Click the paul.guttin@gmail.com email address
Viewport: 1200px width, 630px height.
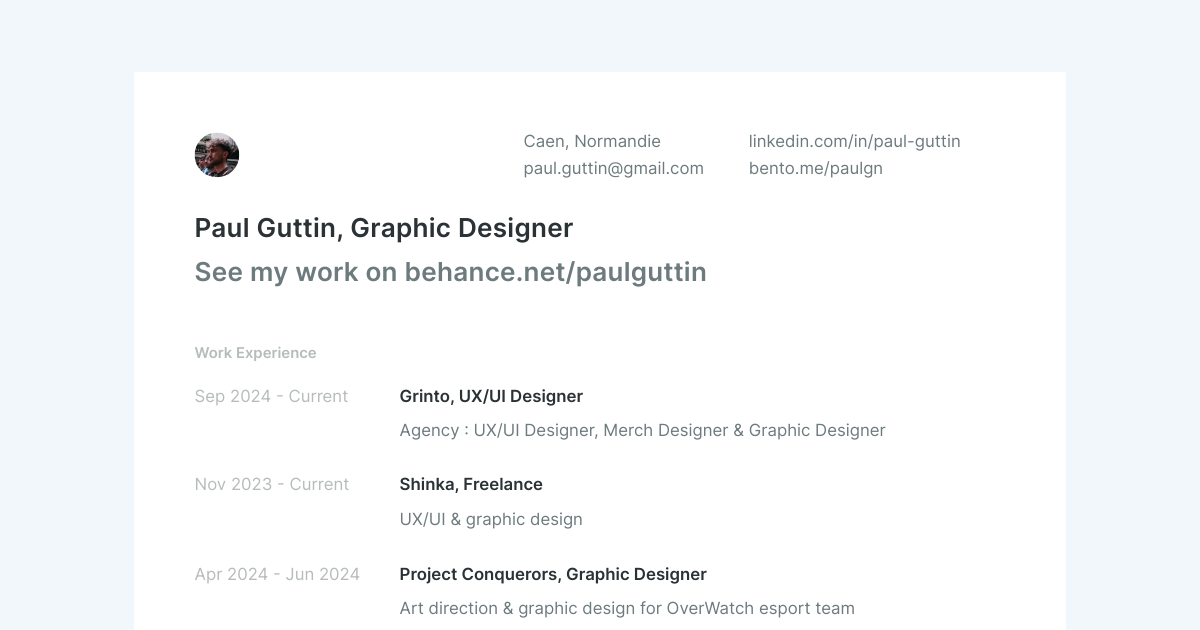coord(613,168)
